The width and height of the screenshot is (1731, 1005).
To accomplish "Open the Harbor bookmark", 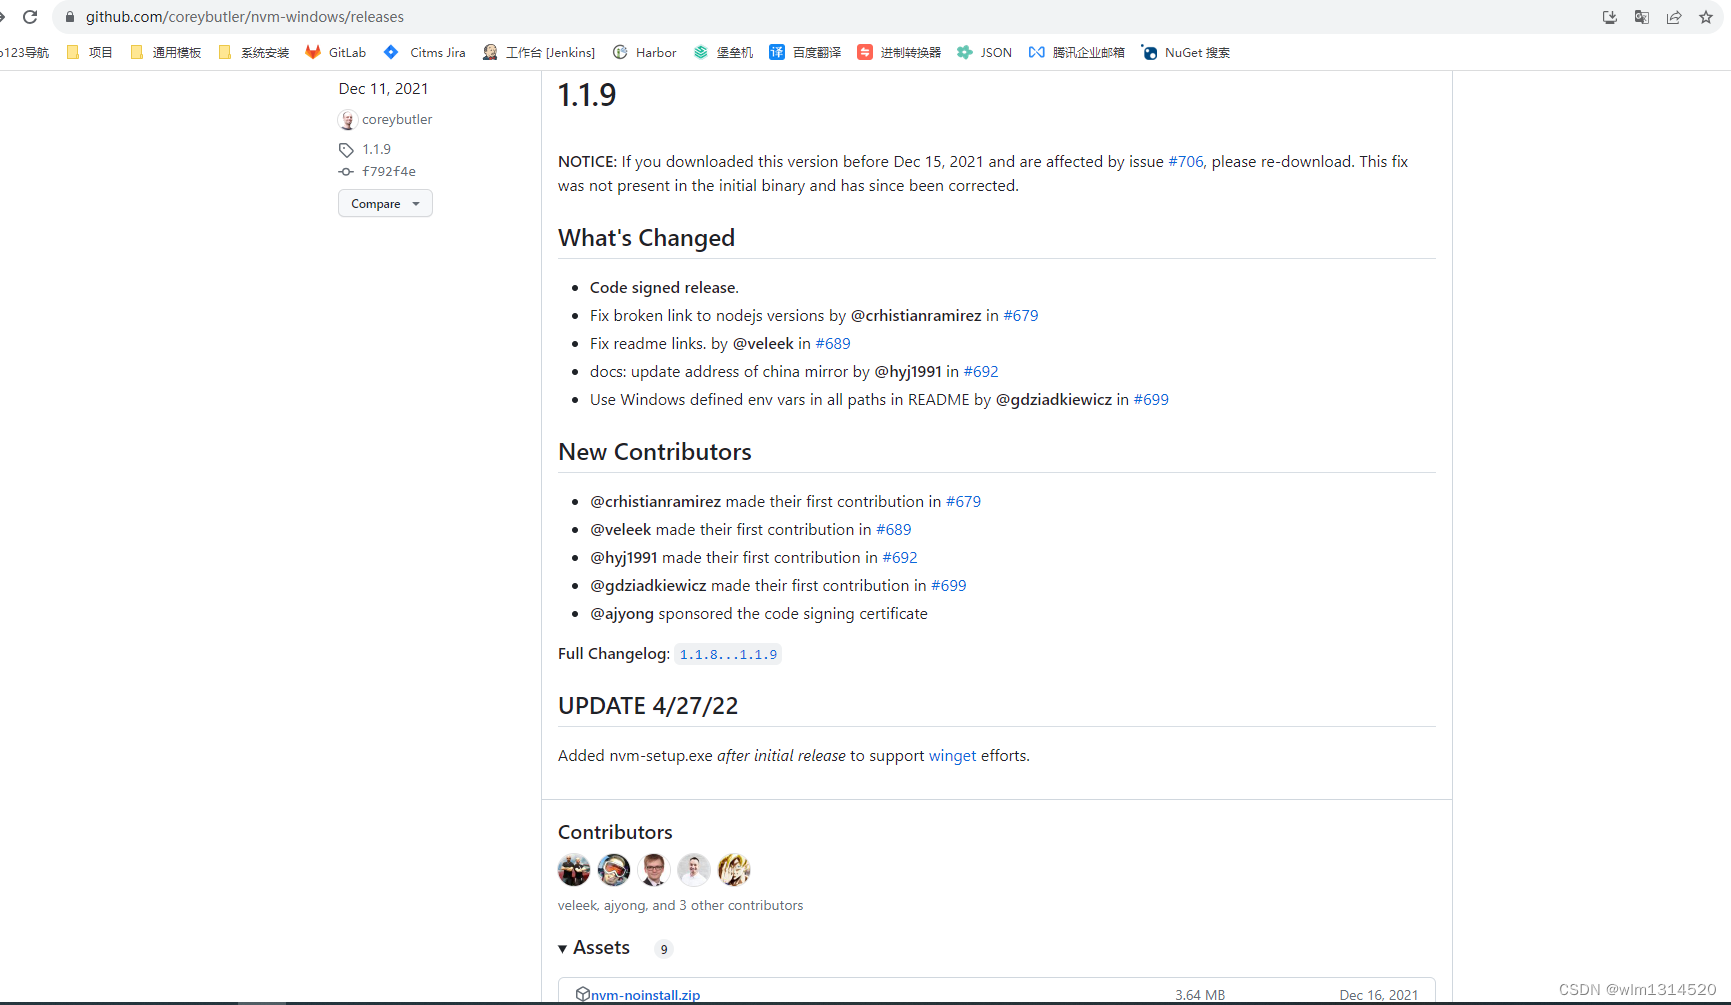I will click(x=655, y=52).
